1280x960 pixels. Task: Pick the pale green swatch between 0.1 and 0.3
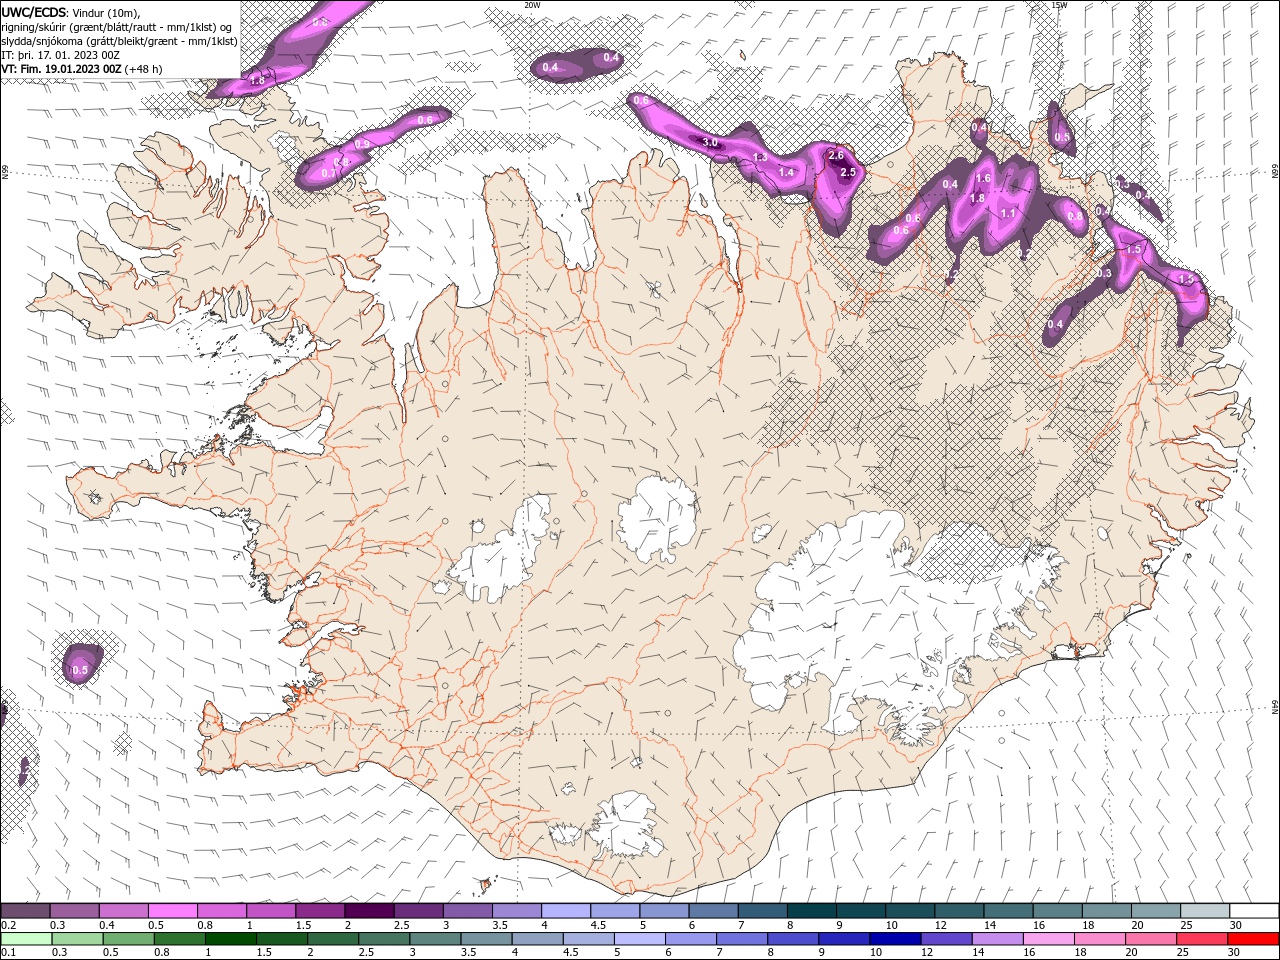pos(25,939)
